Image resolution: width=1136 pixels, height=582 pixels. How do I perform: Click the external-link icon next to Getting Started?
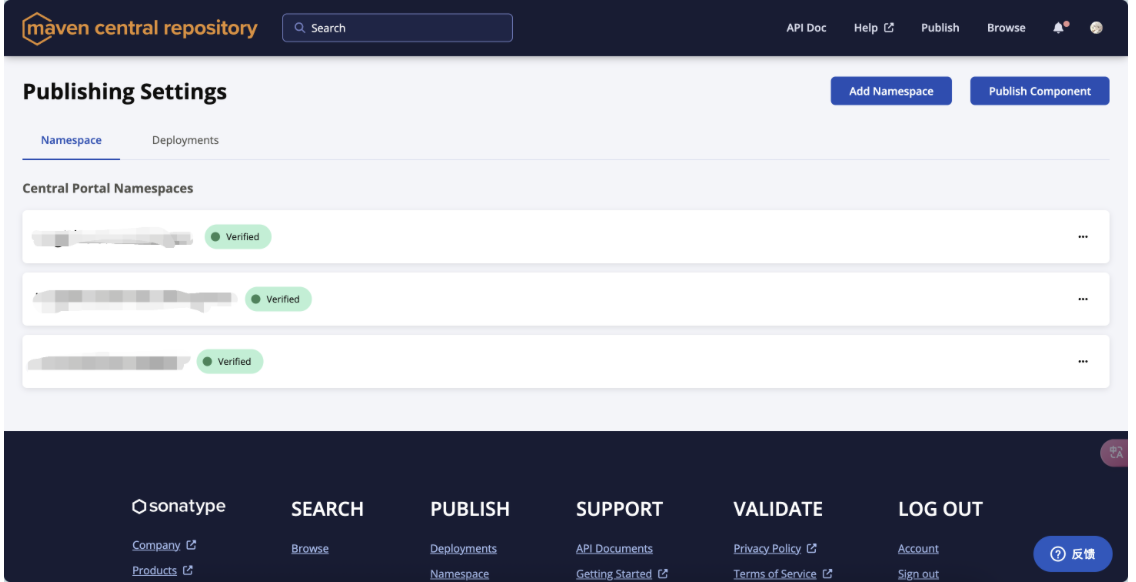pyautogui.click(x=662, y=574)
